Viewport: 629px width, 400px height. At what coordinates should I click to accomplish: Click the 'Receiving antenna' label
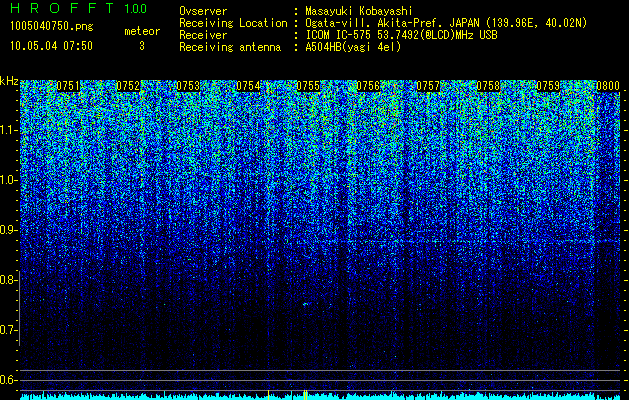click(x=230, y=47)
